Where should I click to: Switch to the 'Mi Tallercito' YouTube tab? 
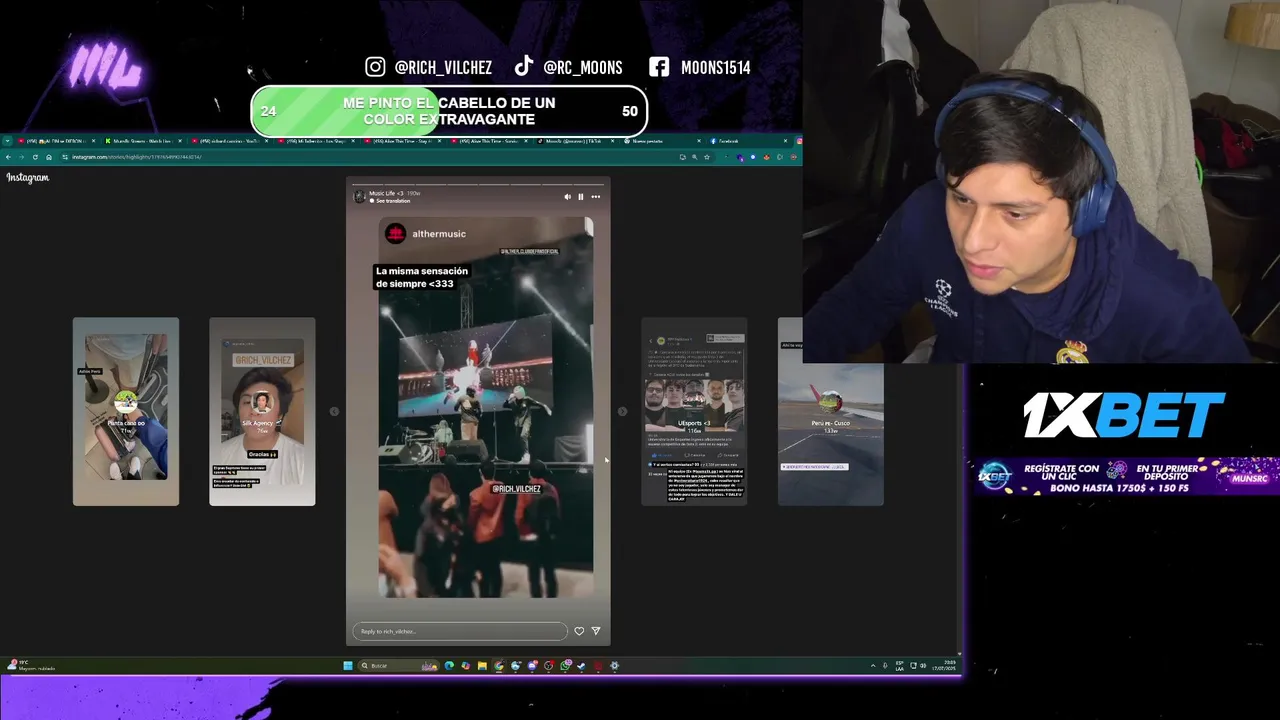coord(316,141)
